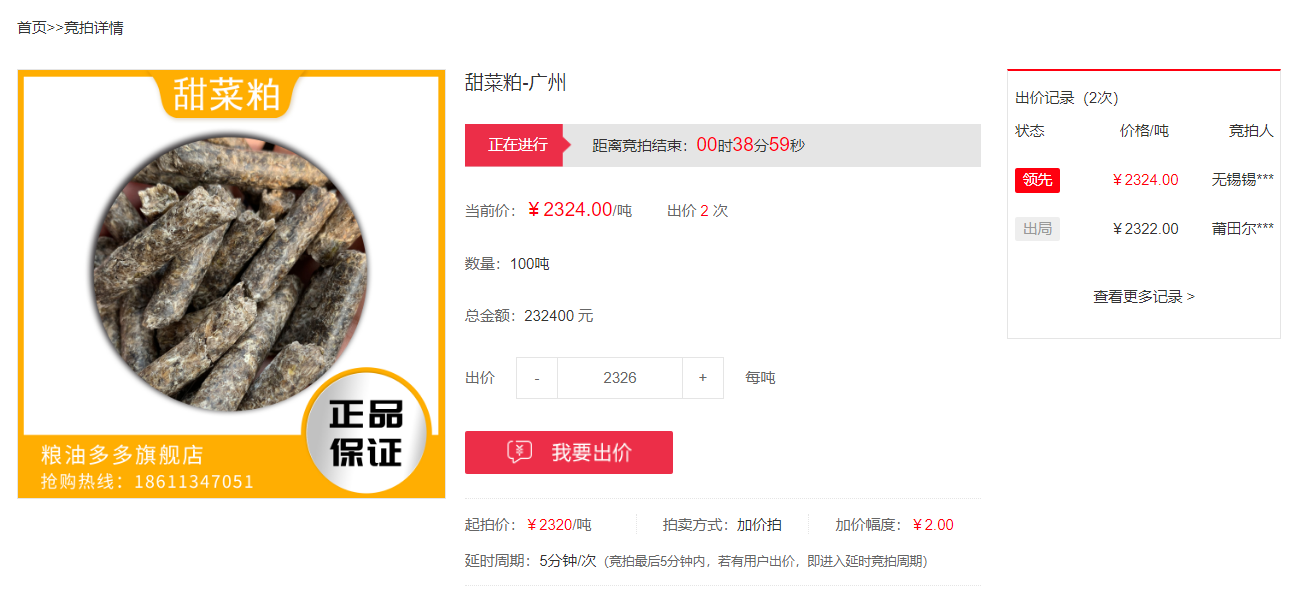
Task: Click the 甜菜粕 product image thumbnail
Action: point(231,284)
